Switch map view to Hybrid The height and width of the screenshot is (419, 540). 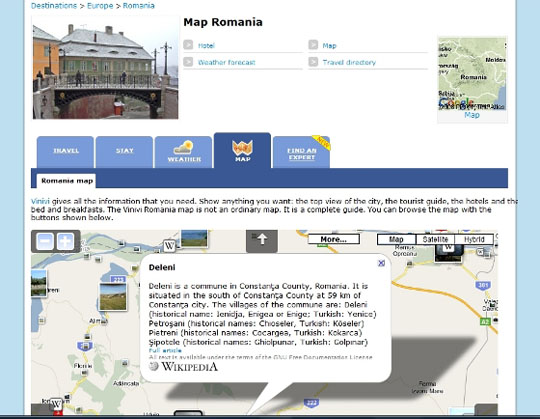click(474, 239)
